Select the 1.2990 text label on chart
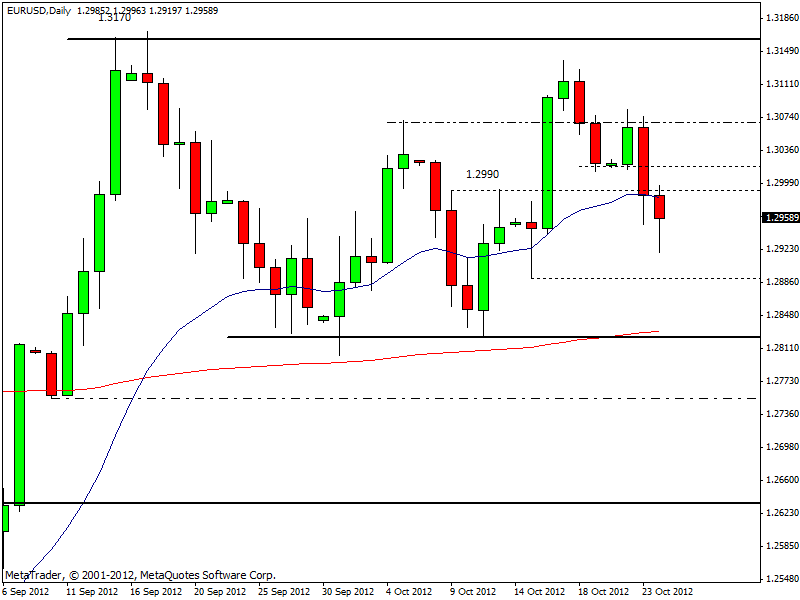Viewport: 800px width, 600px height. (482, 174)
